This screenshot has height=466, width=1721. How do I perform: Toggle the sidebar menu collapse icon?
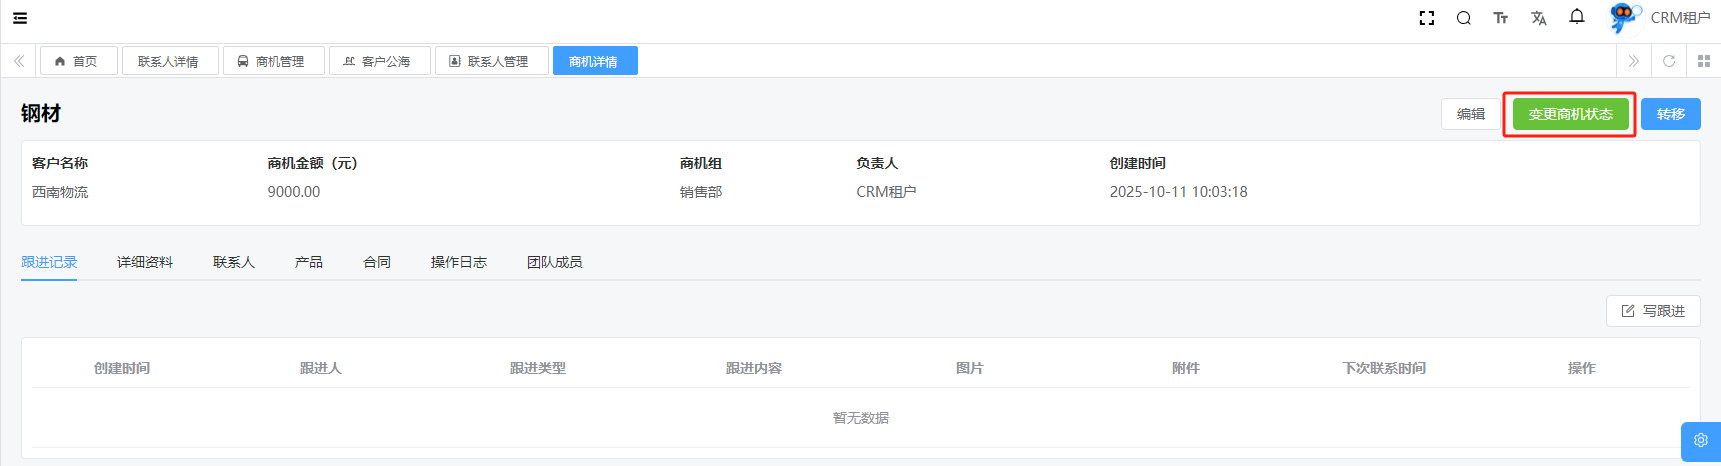coord(20,18)
